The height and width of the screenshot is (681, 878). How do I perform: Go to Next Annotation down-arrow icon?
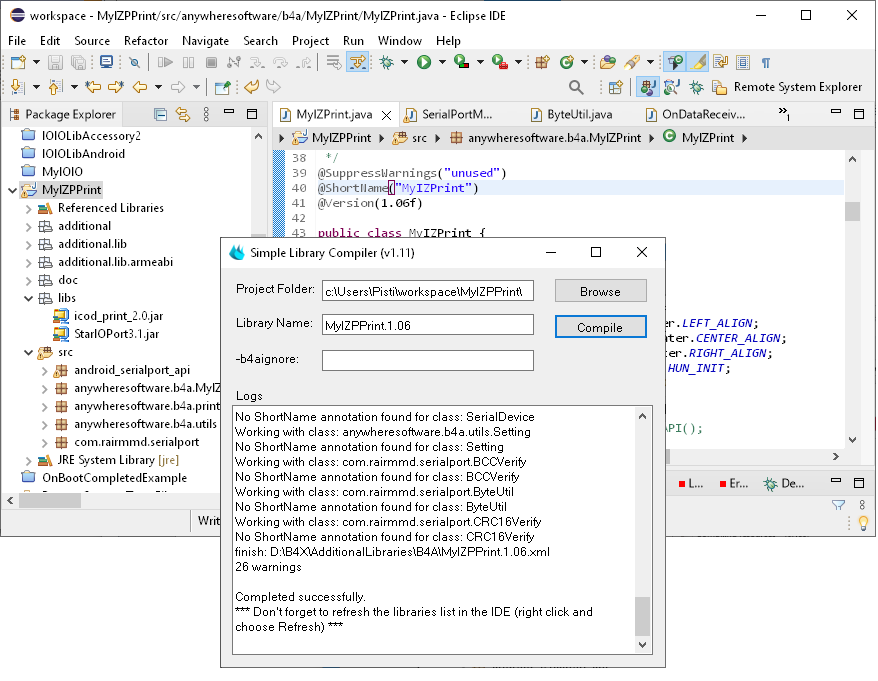pos(18,87)
